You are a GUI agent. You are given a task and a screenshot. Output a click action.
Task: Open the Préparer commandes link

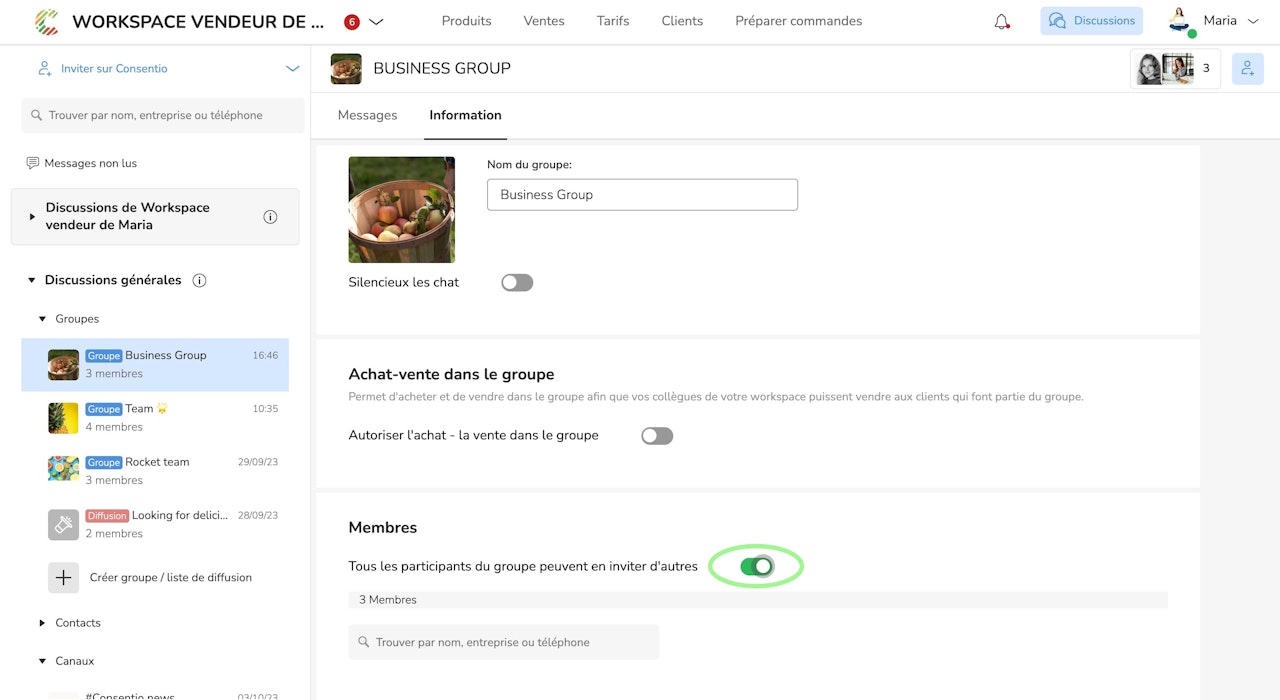(x=798, y=21)
